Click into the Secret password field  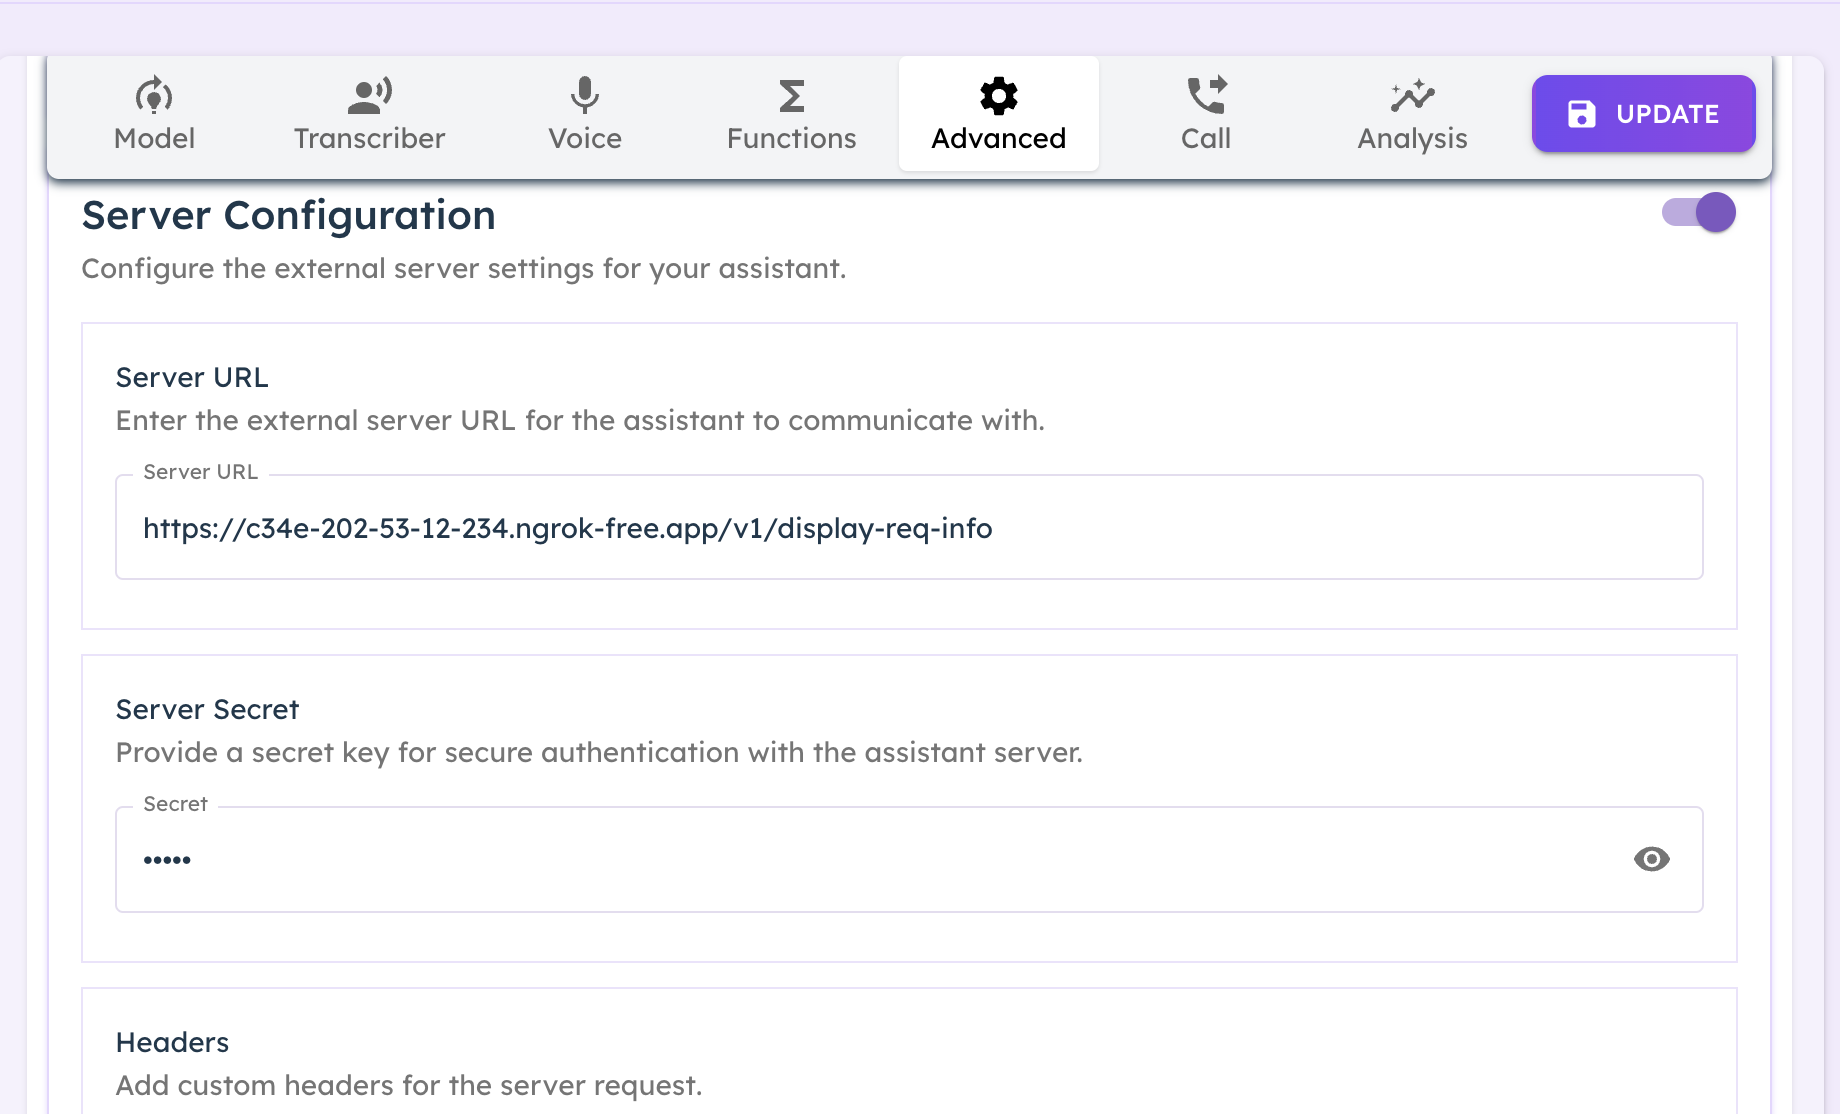909,859
